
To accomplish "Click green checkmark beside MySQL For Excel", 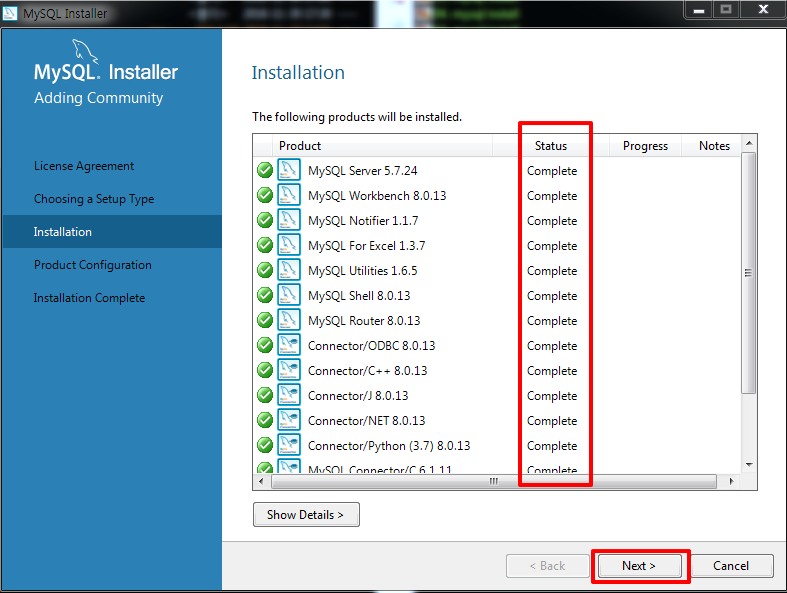I will (x=265, y=246).
